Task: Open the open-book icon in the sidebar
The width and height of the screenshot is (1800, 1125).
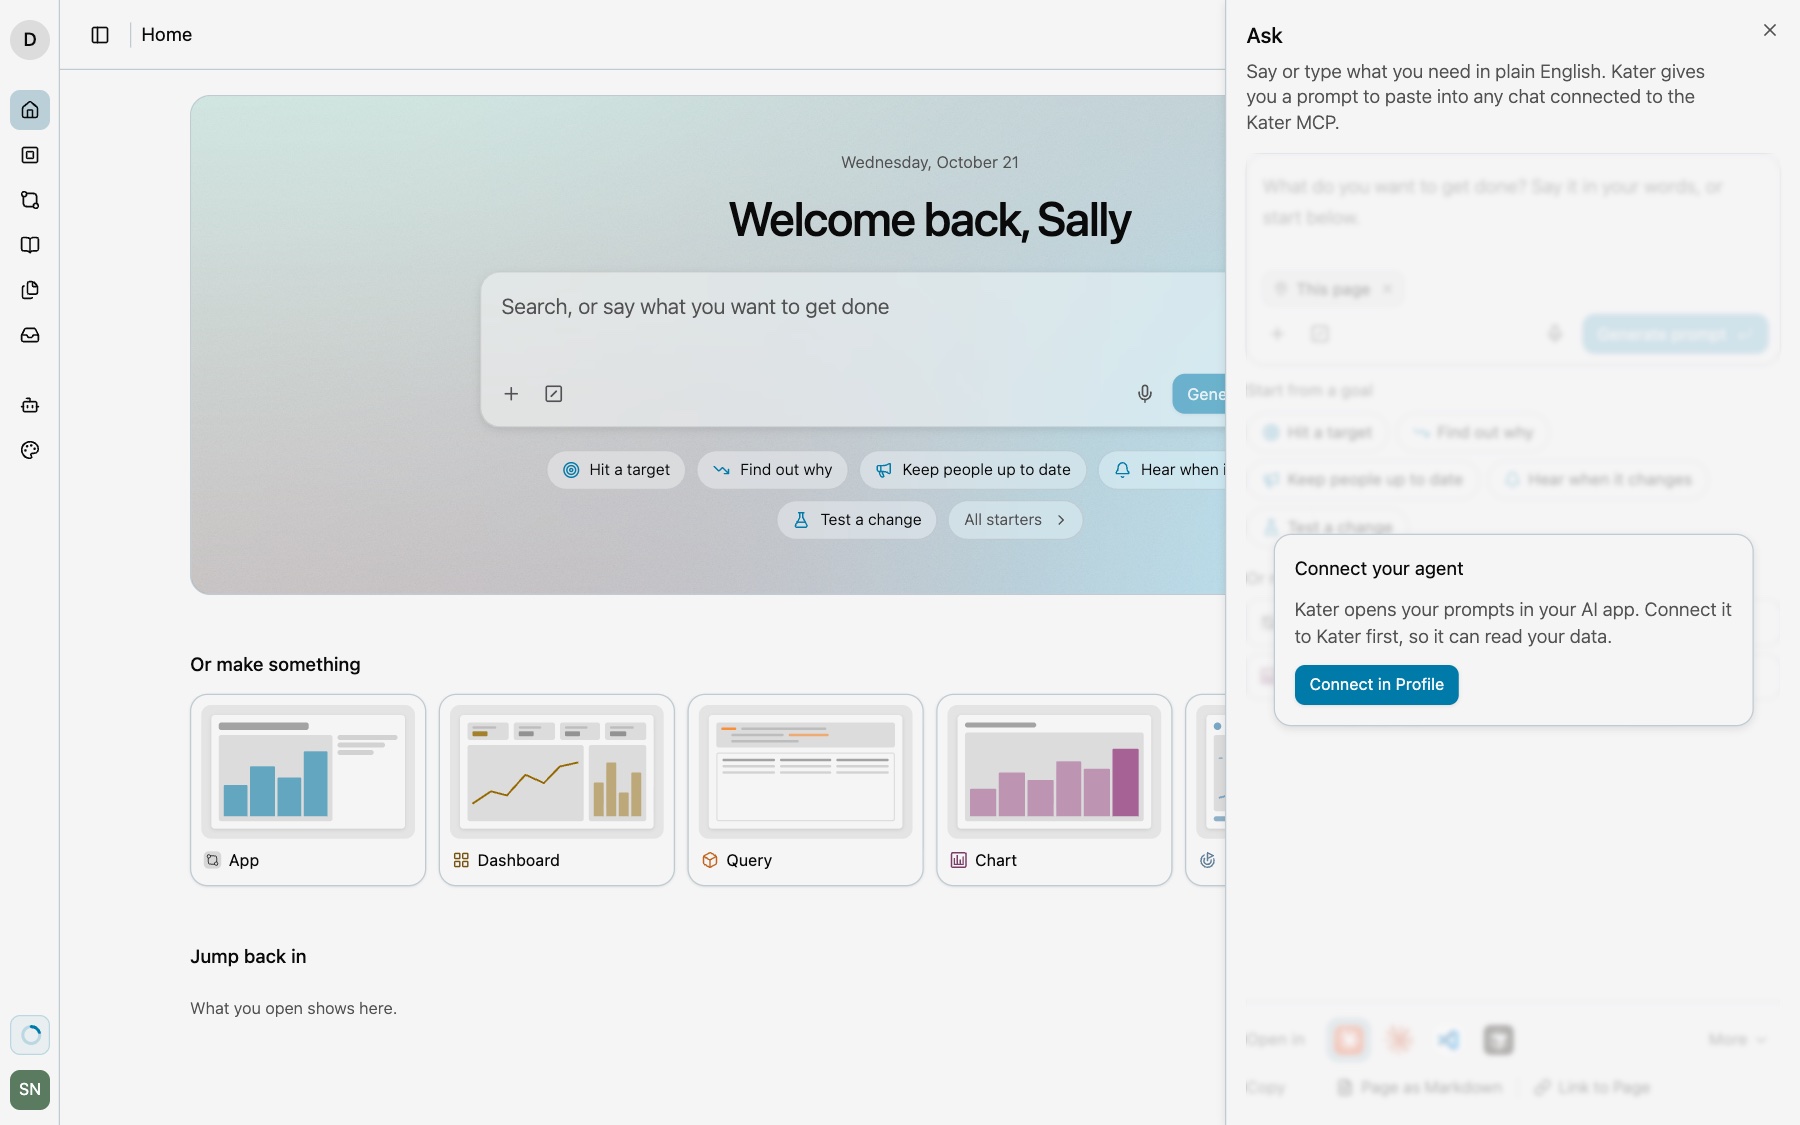Action: (30, 245)
